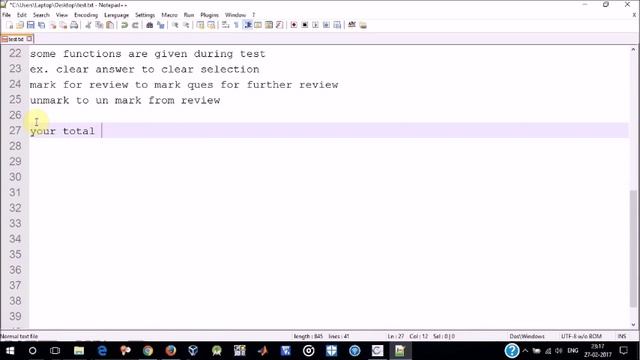640x360 pixels.
Task: Click line 'unmark to un mark from review'
Action: coord(125,100)
